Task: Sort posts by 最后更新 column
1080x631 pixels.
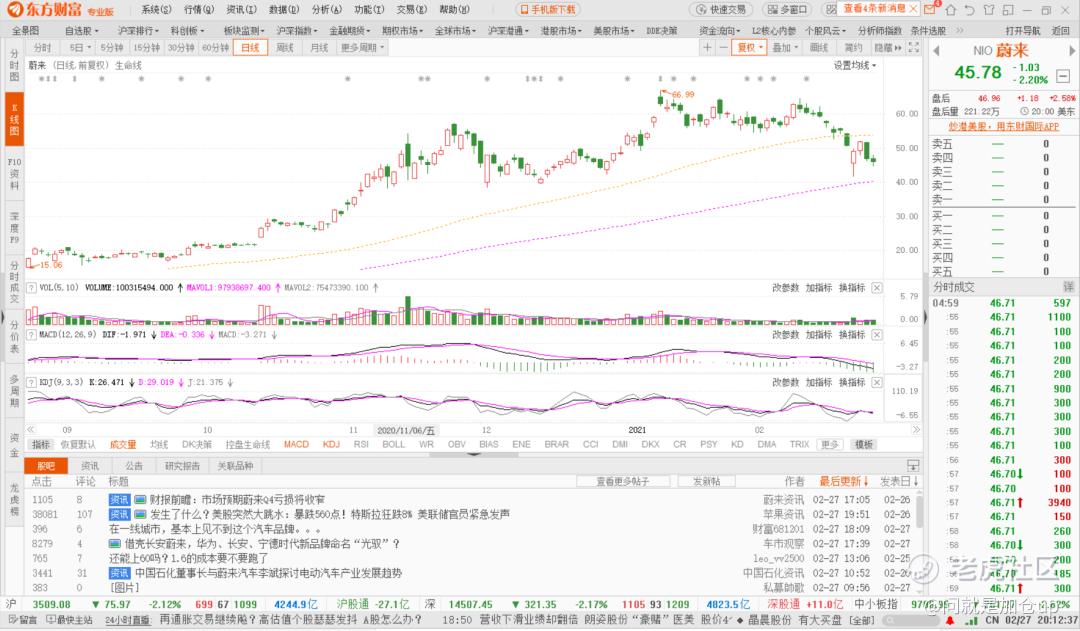Action: point(844,482)
